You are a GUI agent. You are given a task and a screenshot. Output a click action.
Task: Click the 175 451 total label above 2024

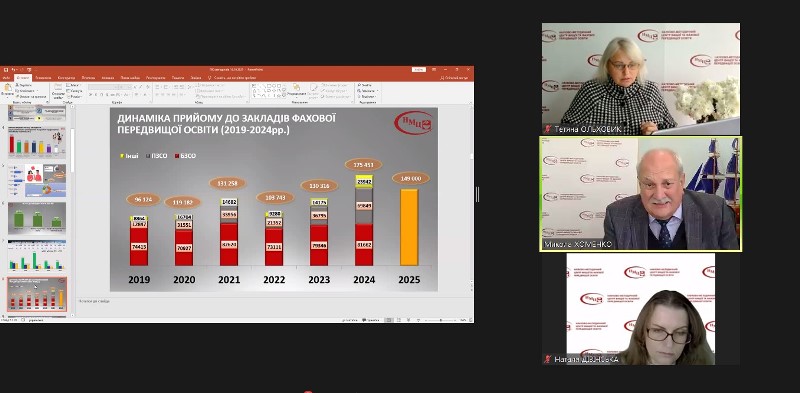pyautogui.click(x=363, y=164)
